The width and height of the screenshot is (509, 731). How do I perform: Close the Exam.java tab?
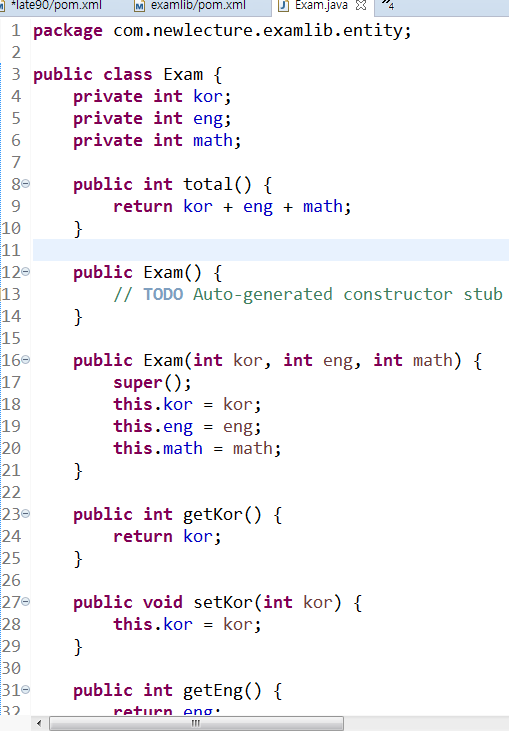tap(361, 6)
